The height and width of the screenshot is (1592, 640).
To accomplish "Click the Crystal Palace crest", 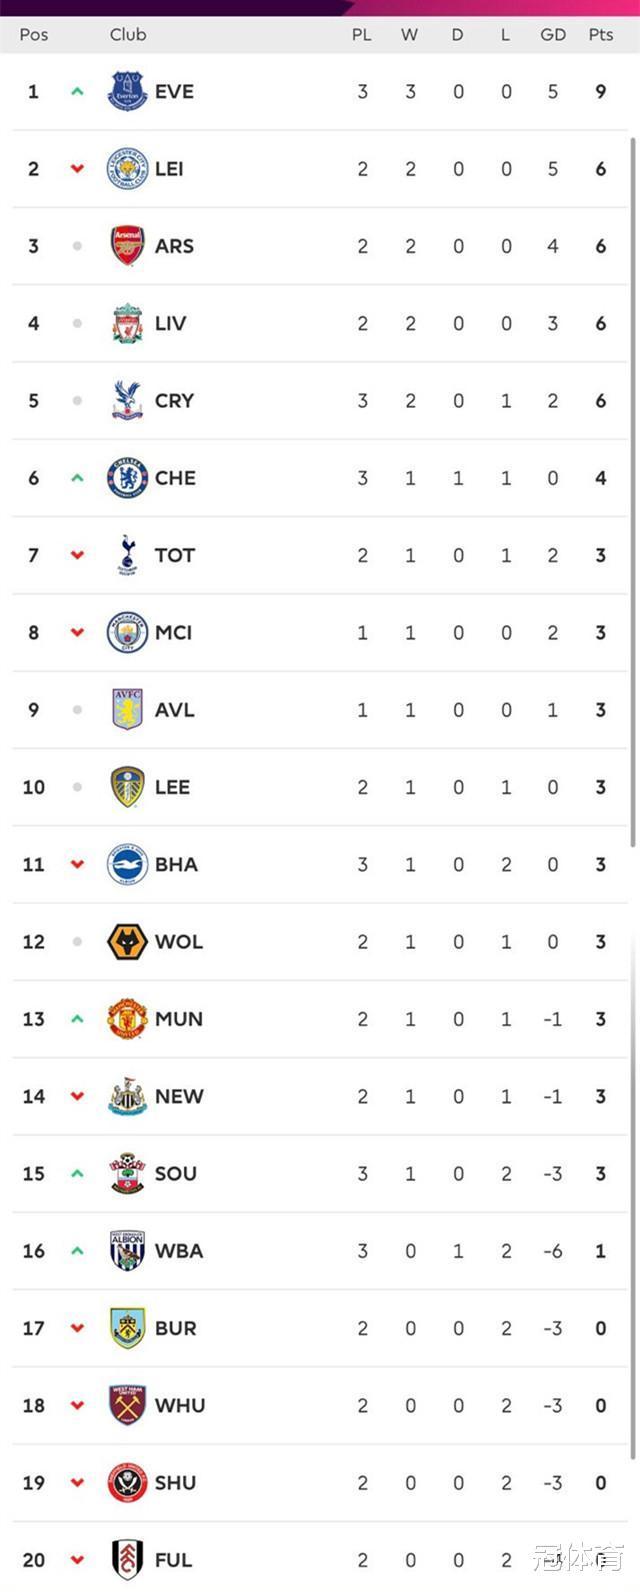I will click(127, 400).
